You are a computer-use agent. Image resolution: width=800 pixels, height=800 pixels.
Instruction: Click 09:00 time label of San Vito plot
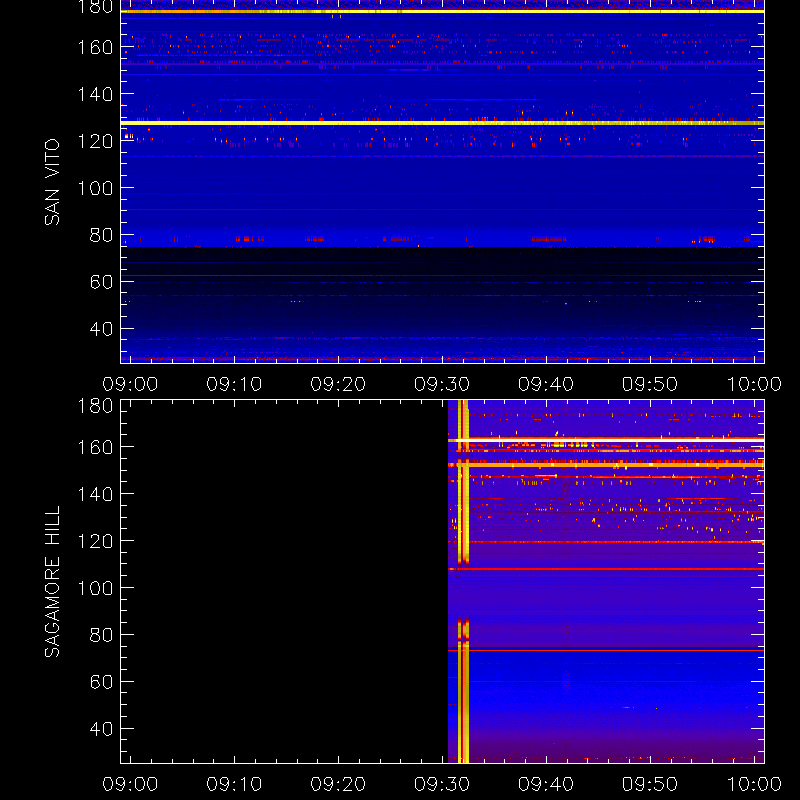(130, 384)
